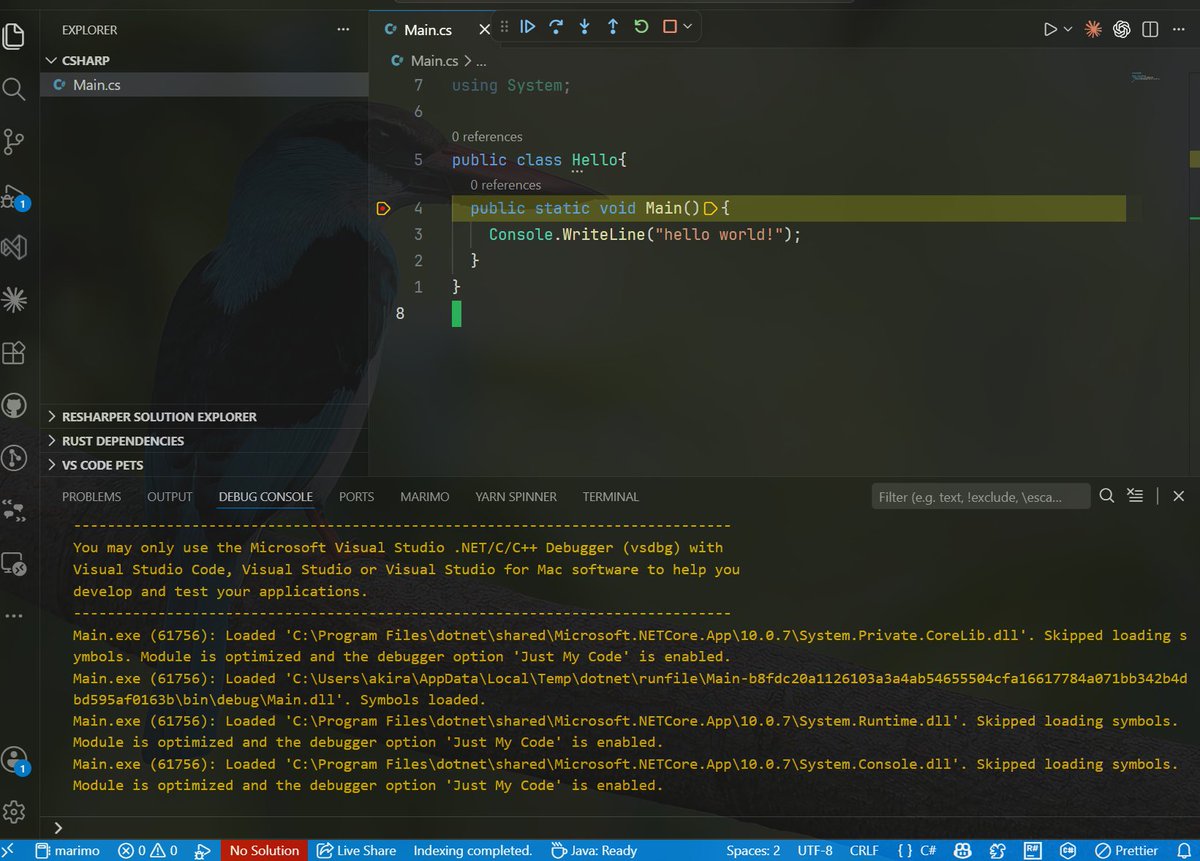Switch to the Output panel tab
Viewport: 1200px width, 861px height.
170,497
